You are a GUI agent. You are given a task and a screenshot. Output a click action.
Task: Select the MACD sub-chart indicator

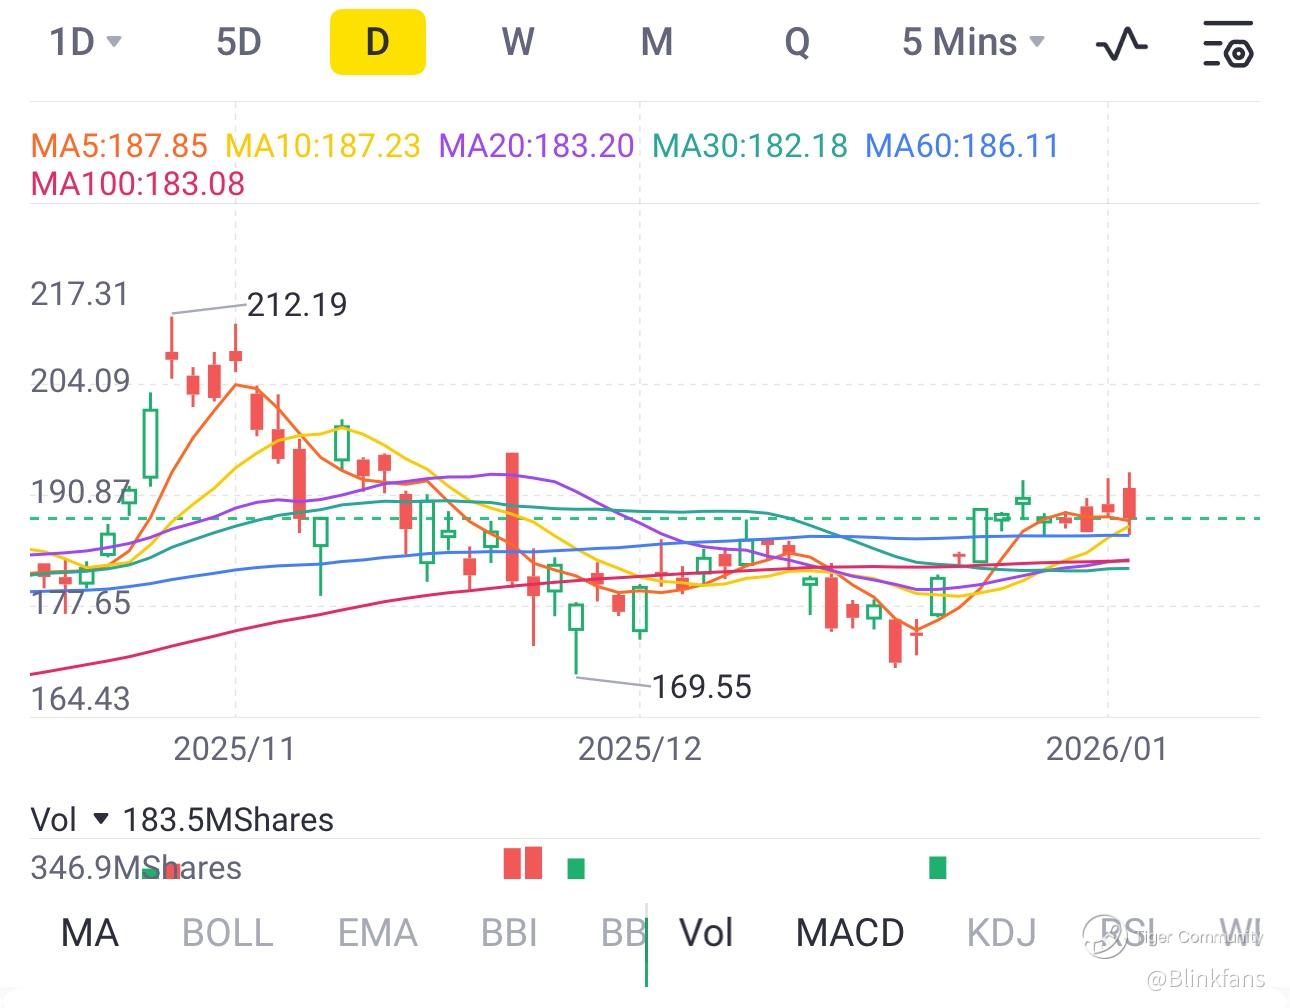point(850,933)
